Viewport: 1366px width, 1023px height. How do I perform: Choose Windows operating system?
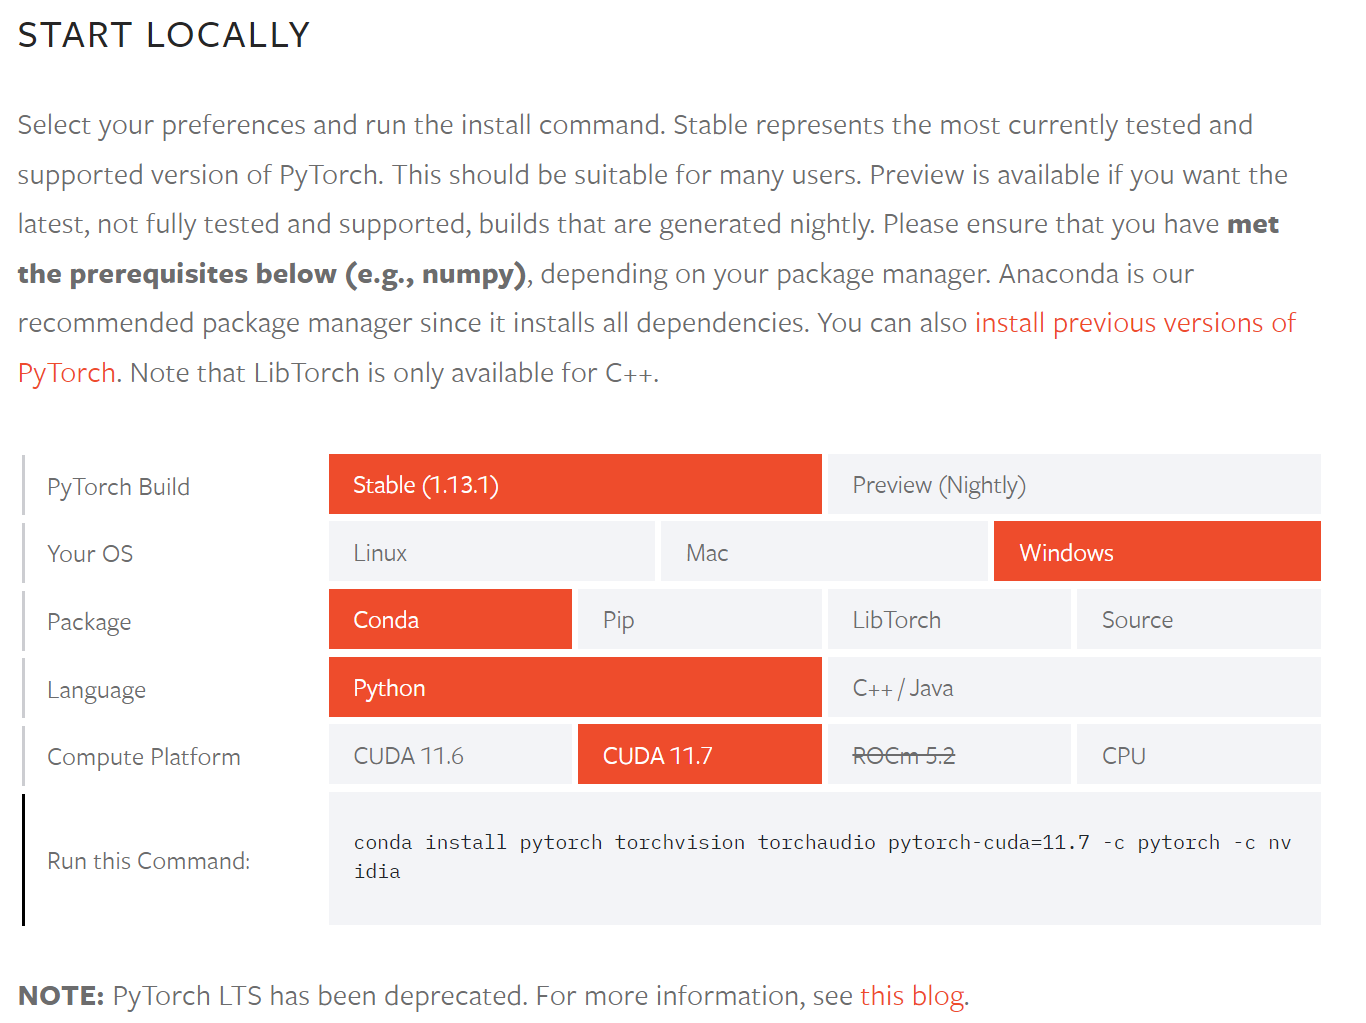[1157, 552]
